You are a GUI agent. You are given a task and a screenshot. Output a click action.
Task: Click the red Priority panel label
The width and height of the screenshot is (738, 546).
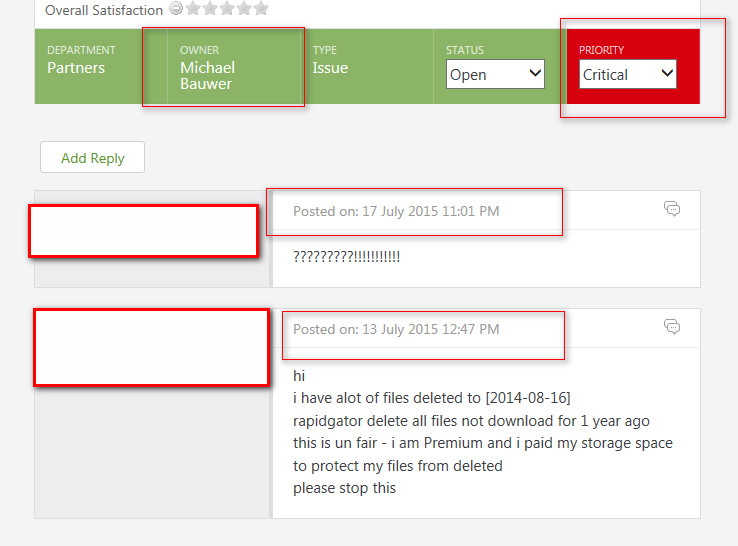tap(601, 50)
